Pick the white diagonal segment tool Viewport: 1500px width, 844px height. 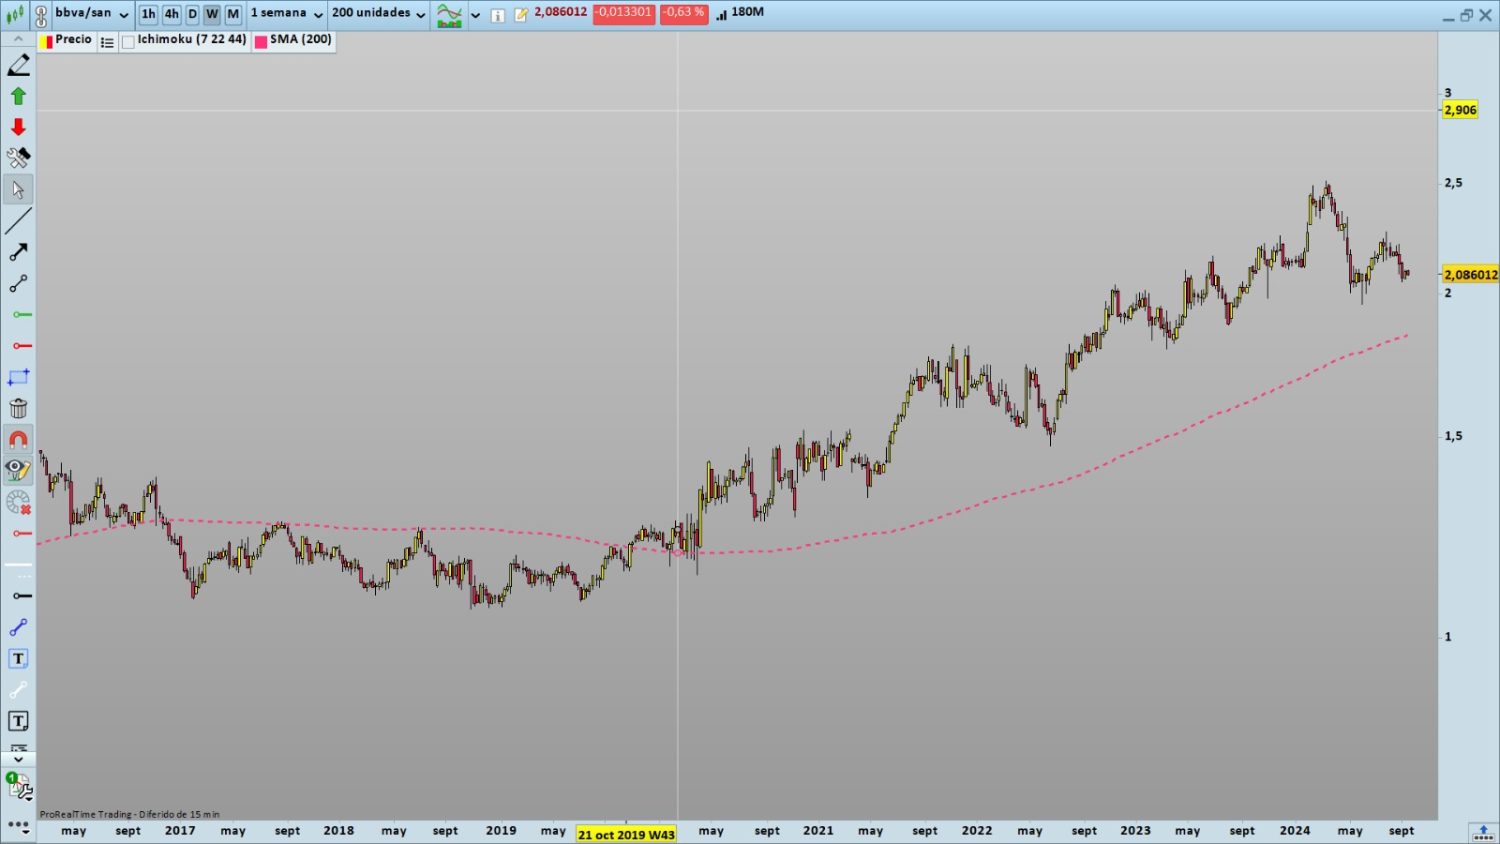(x=18, y=690)
